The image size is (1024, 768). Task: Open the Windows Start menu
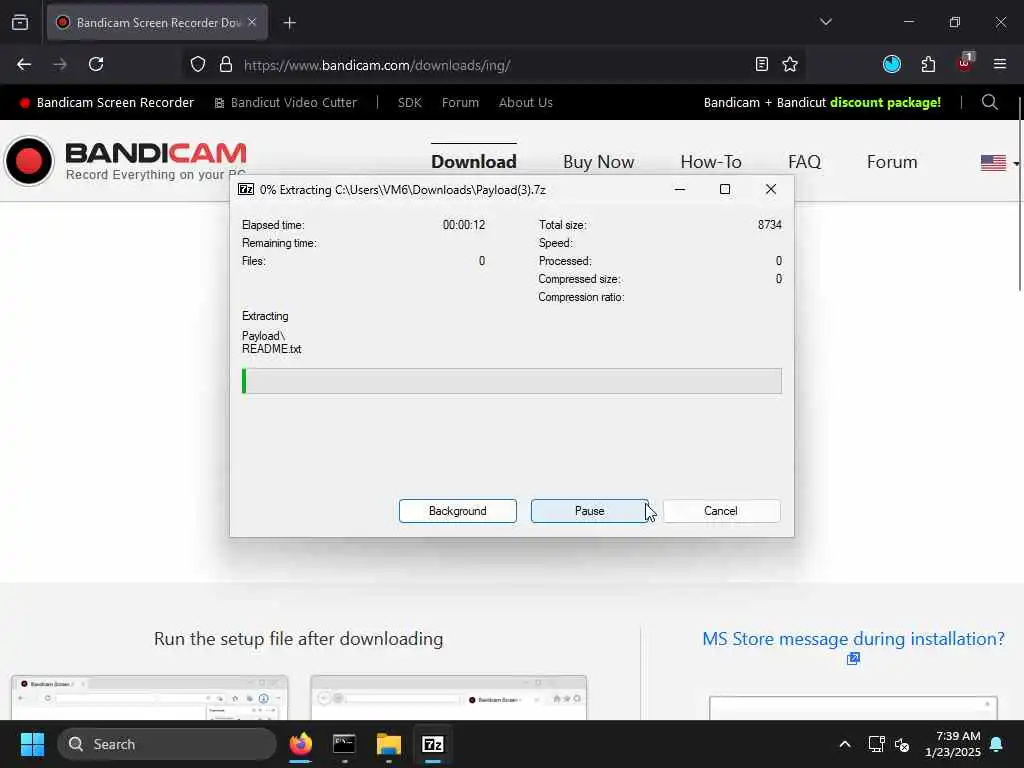tap(32, 744)
